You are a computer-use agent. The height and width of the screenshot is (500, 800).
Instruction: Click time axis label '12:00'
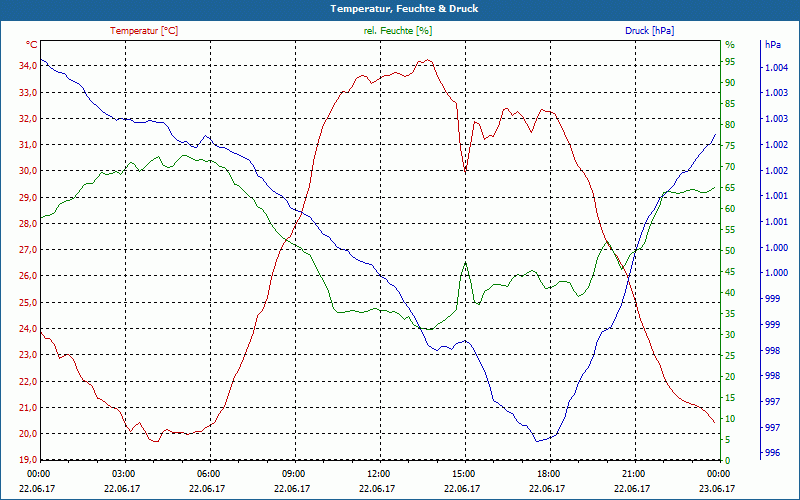pos(380,474)
